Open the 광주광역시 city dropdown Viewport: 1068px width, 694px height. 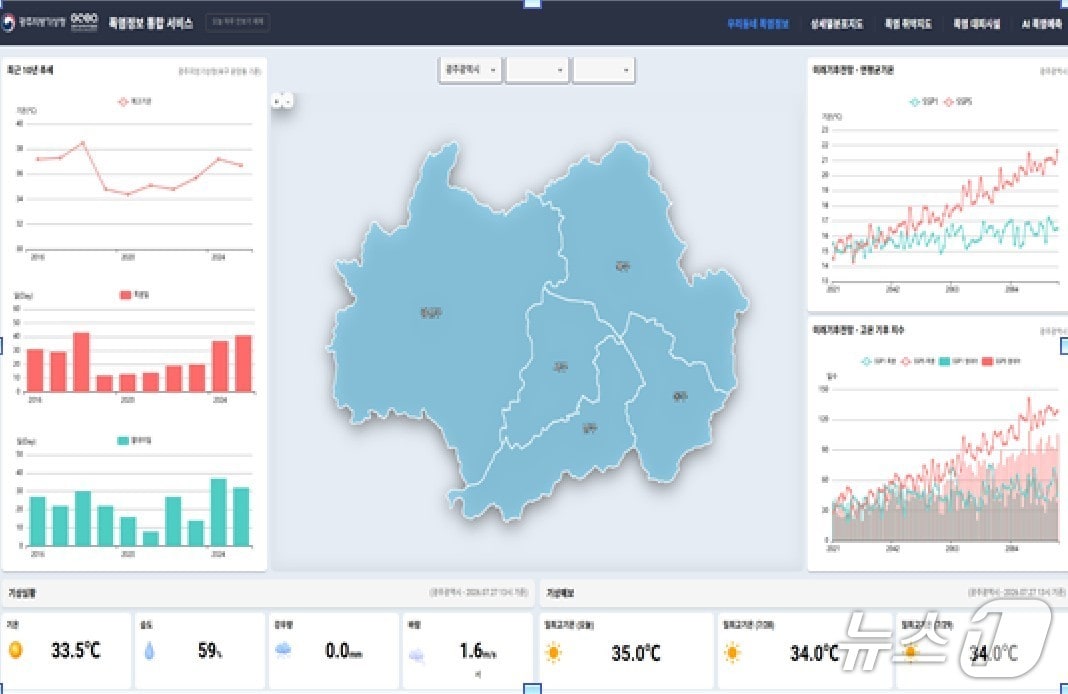[x=471, y=69]
